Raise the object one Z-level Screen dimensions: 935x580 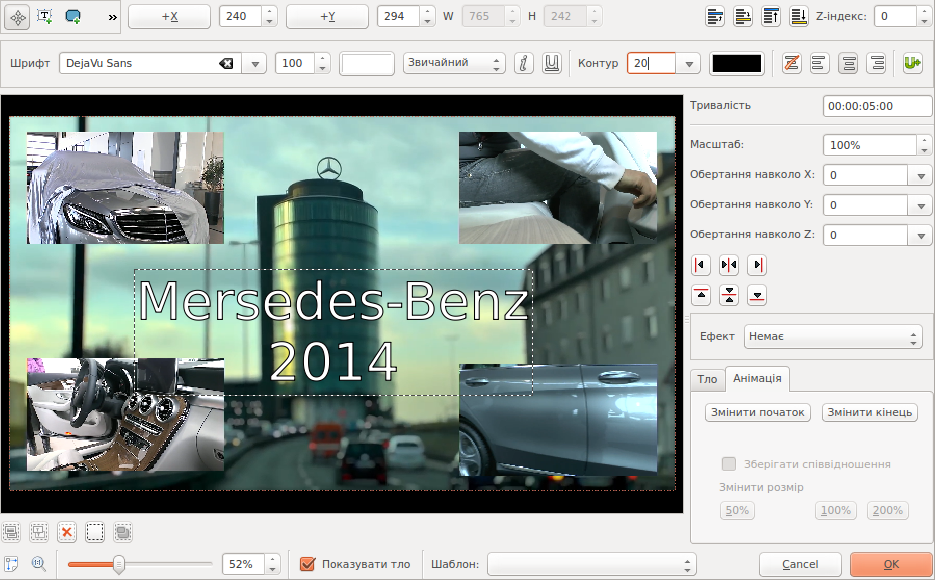[x=714, y=17]
